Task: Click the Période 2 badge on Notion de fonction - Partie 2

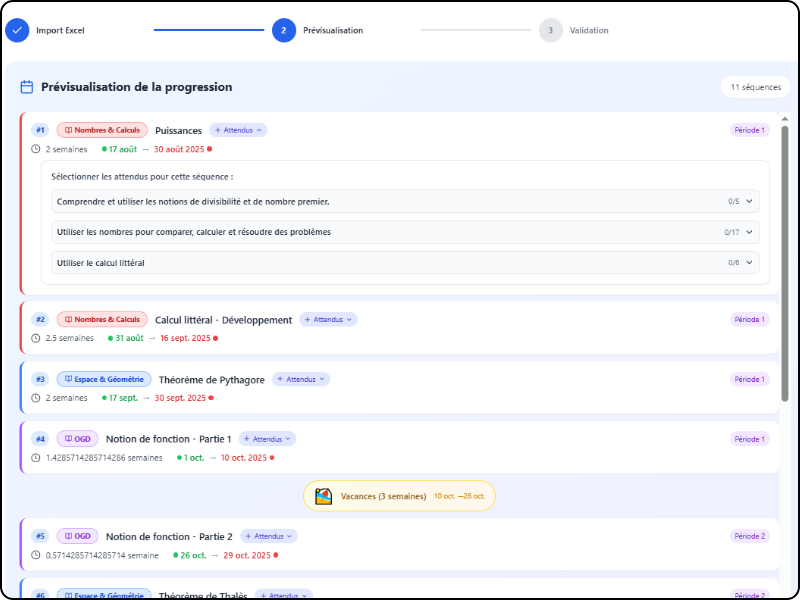Action: (x=749, y=536)
